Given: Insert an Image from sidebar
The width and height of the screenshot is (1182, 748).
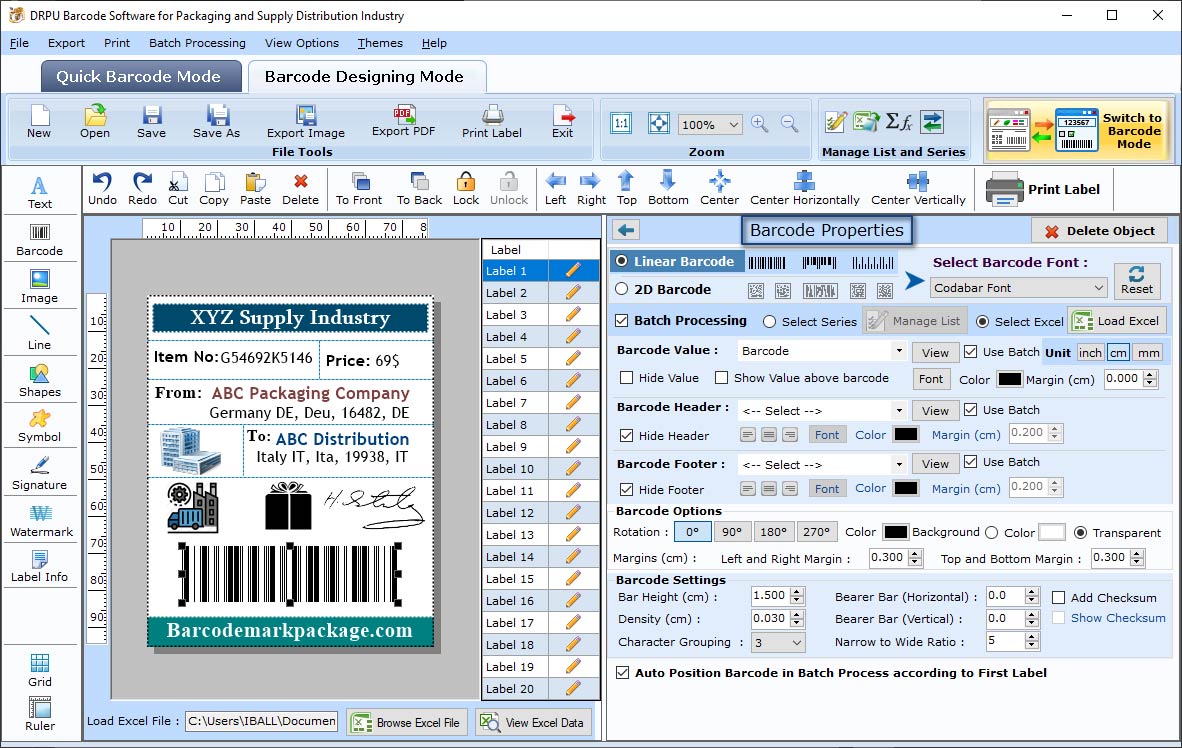Looking at the screenshot, I should [x=39, y=287].
